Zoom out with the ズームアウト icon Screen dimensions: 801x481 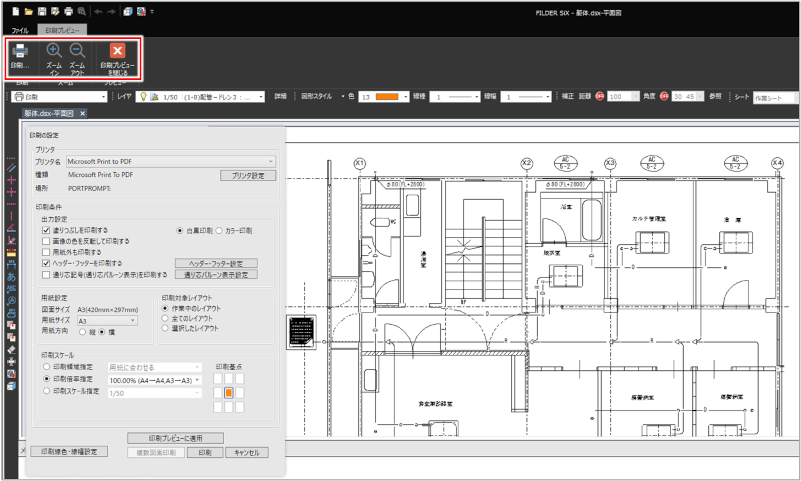(77, 57)
